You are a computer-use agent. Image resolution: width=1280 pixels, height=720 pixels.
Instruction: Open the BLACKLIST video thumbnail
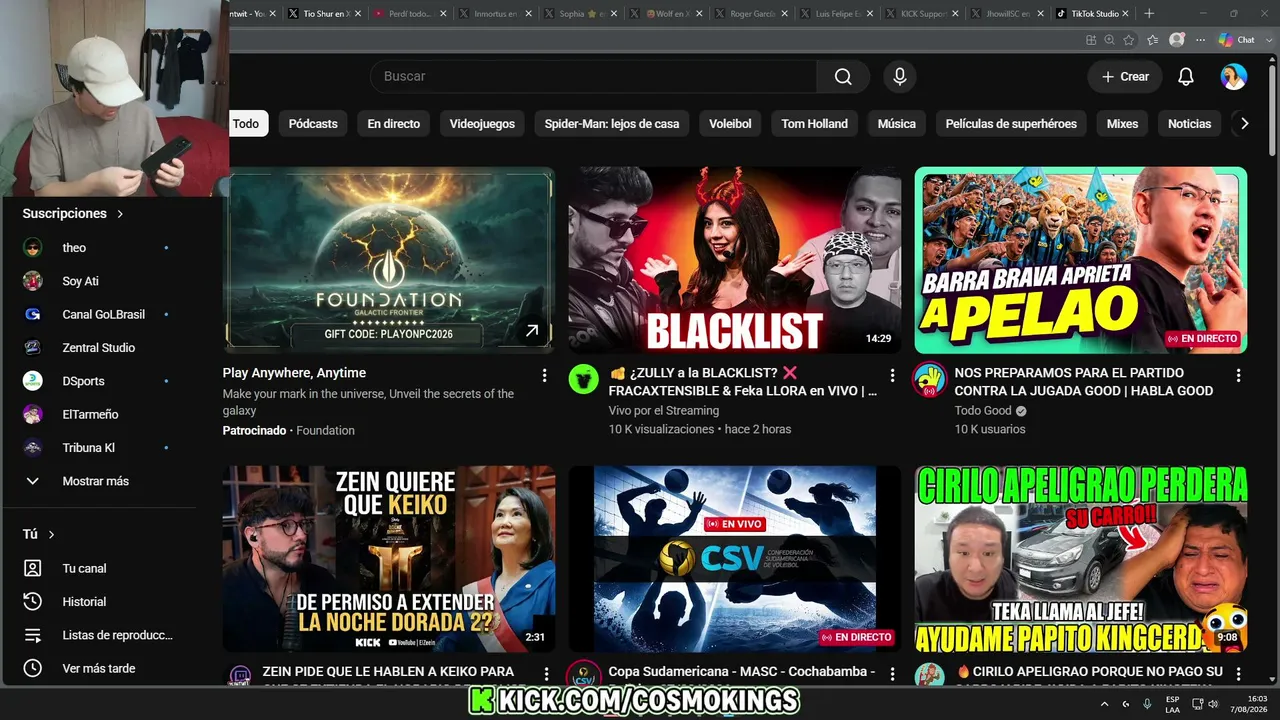coord(735,260)
